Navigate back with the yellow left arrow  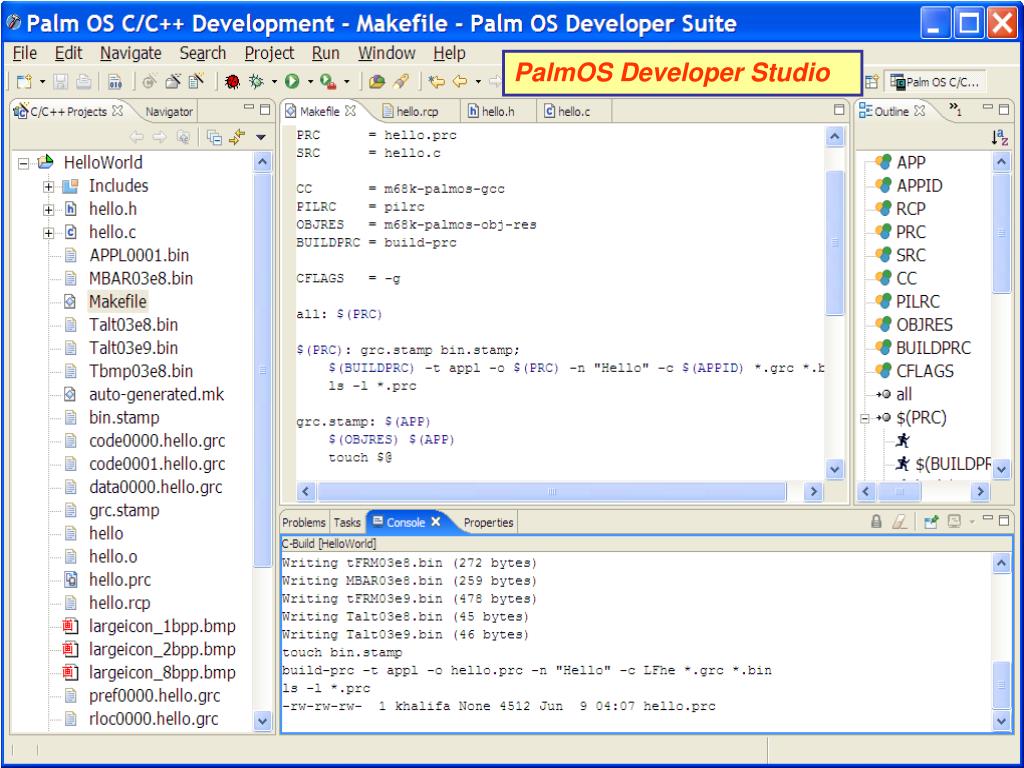click(460, 81)
